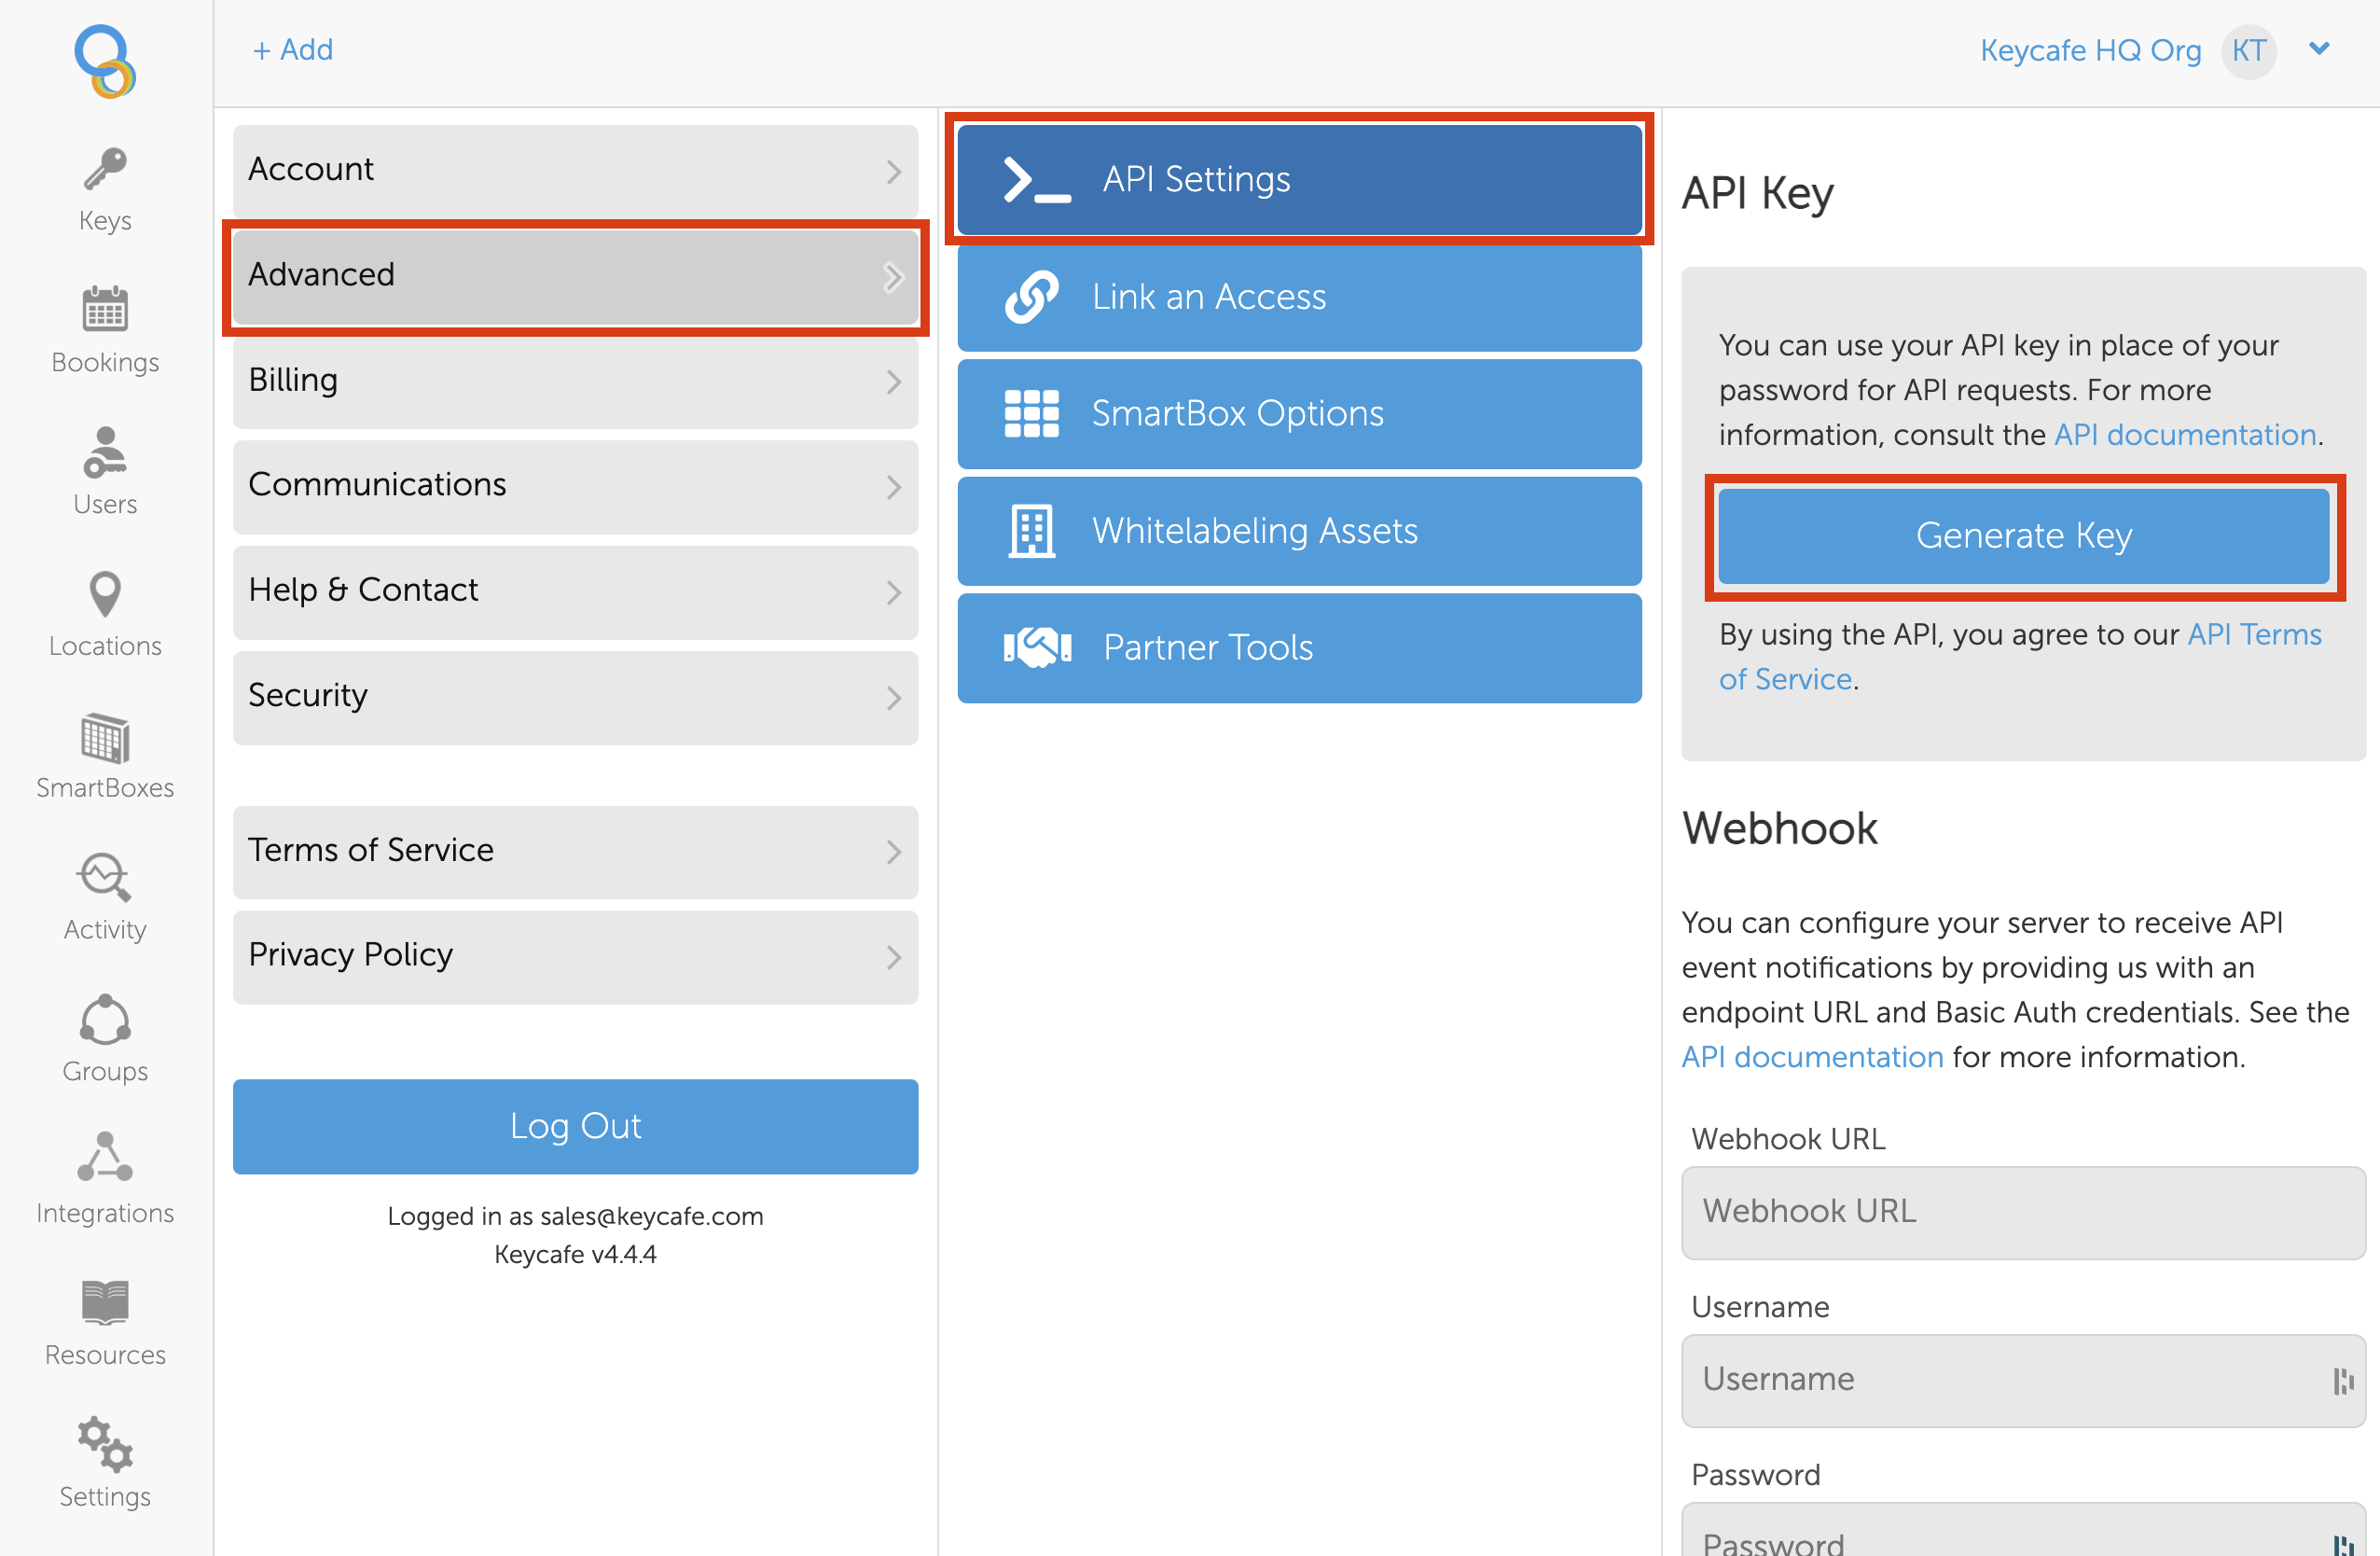Click the KT user avatar
The image size is (2380, 1556).
[x=2249, y=50]
